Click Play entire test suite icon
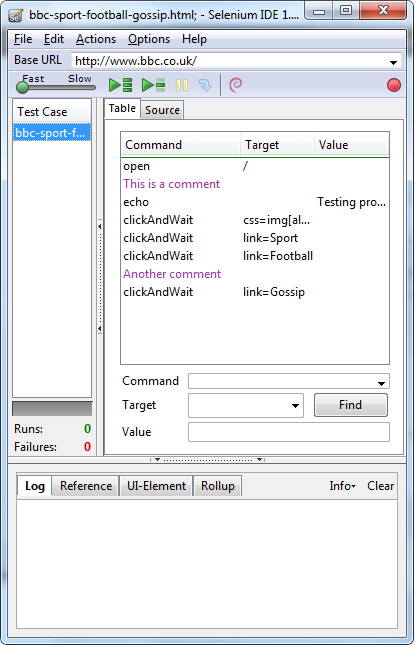Screen dimensions: 416x645 120,85
